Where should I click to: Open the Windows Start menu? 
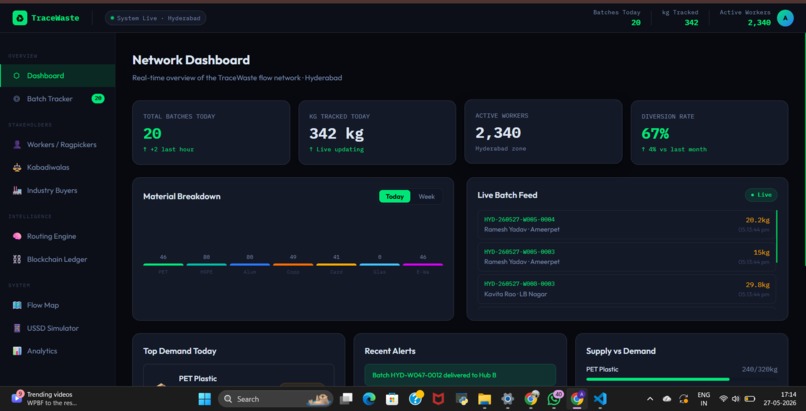click(x=205, y=399)
